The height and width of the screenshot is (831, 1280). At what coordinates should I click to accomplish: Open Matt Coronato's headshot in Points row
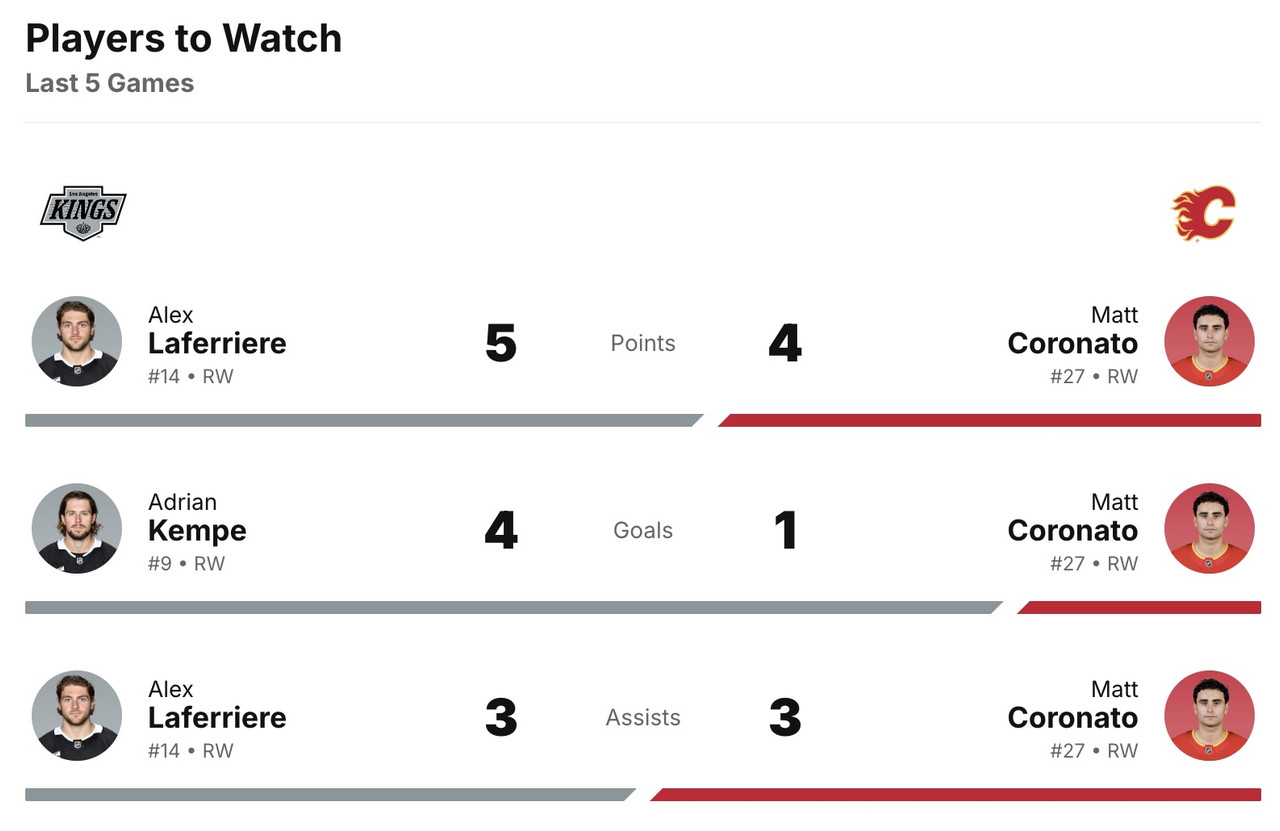click(1209, 341)
